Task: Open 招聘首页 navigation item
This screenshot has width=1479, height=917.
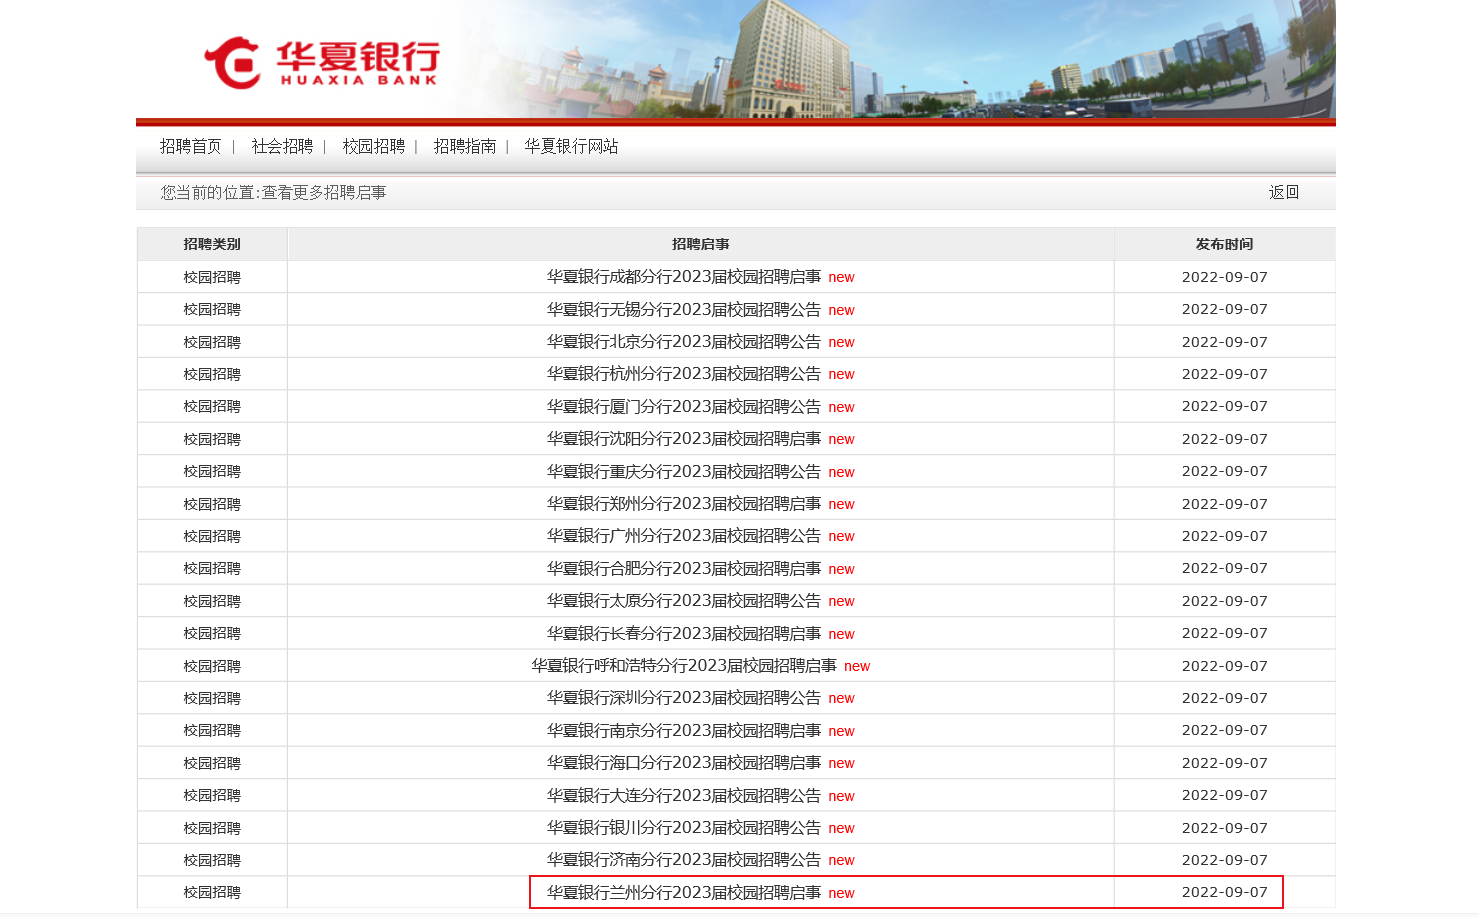Action: (x=190, y=147)
